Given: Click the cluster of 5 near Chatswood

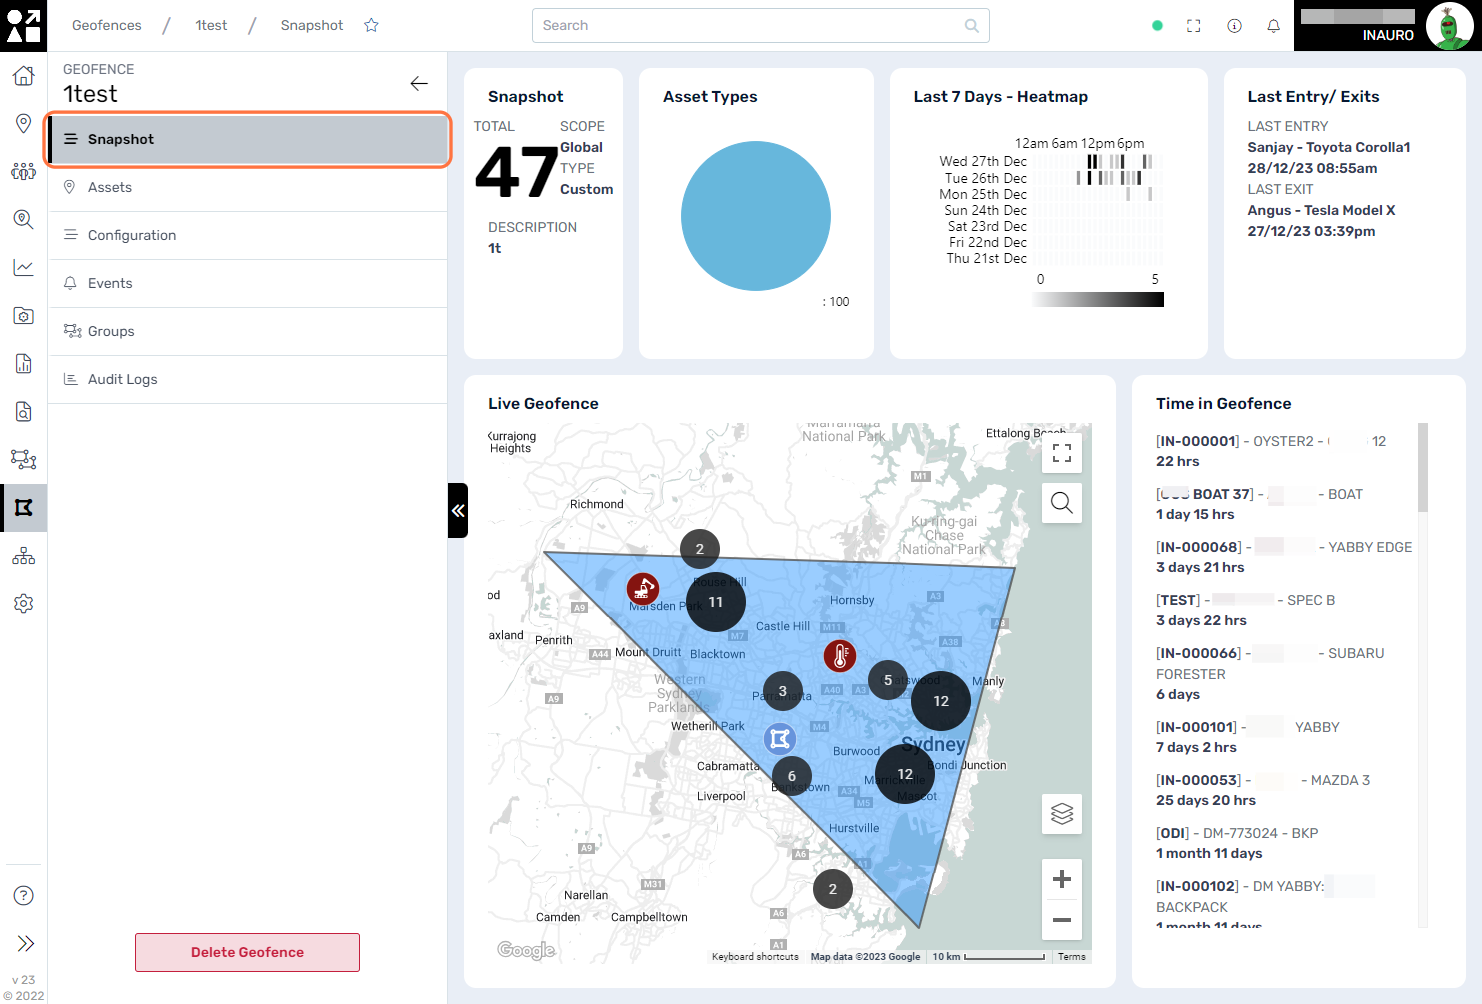Looking at the screenshot, I should [x=888, y=680].
